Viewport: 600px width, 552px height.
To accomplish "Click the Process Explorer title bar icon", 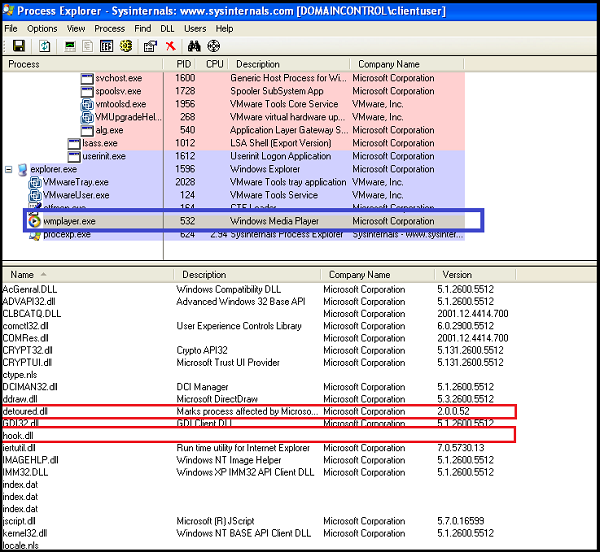I will tap(8, 11).
